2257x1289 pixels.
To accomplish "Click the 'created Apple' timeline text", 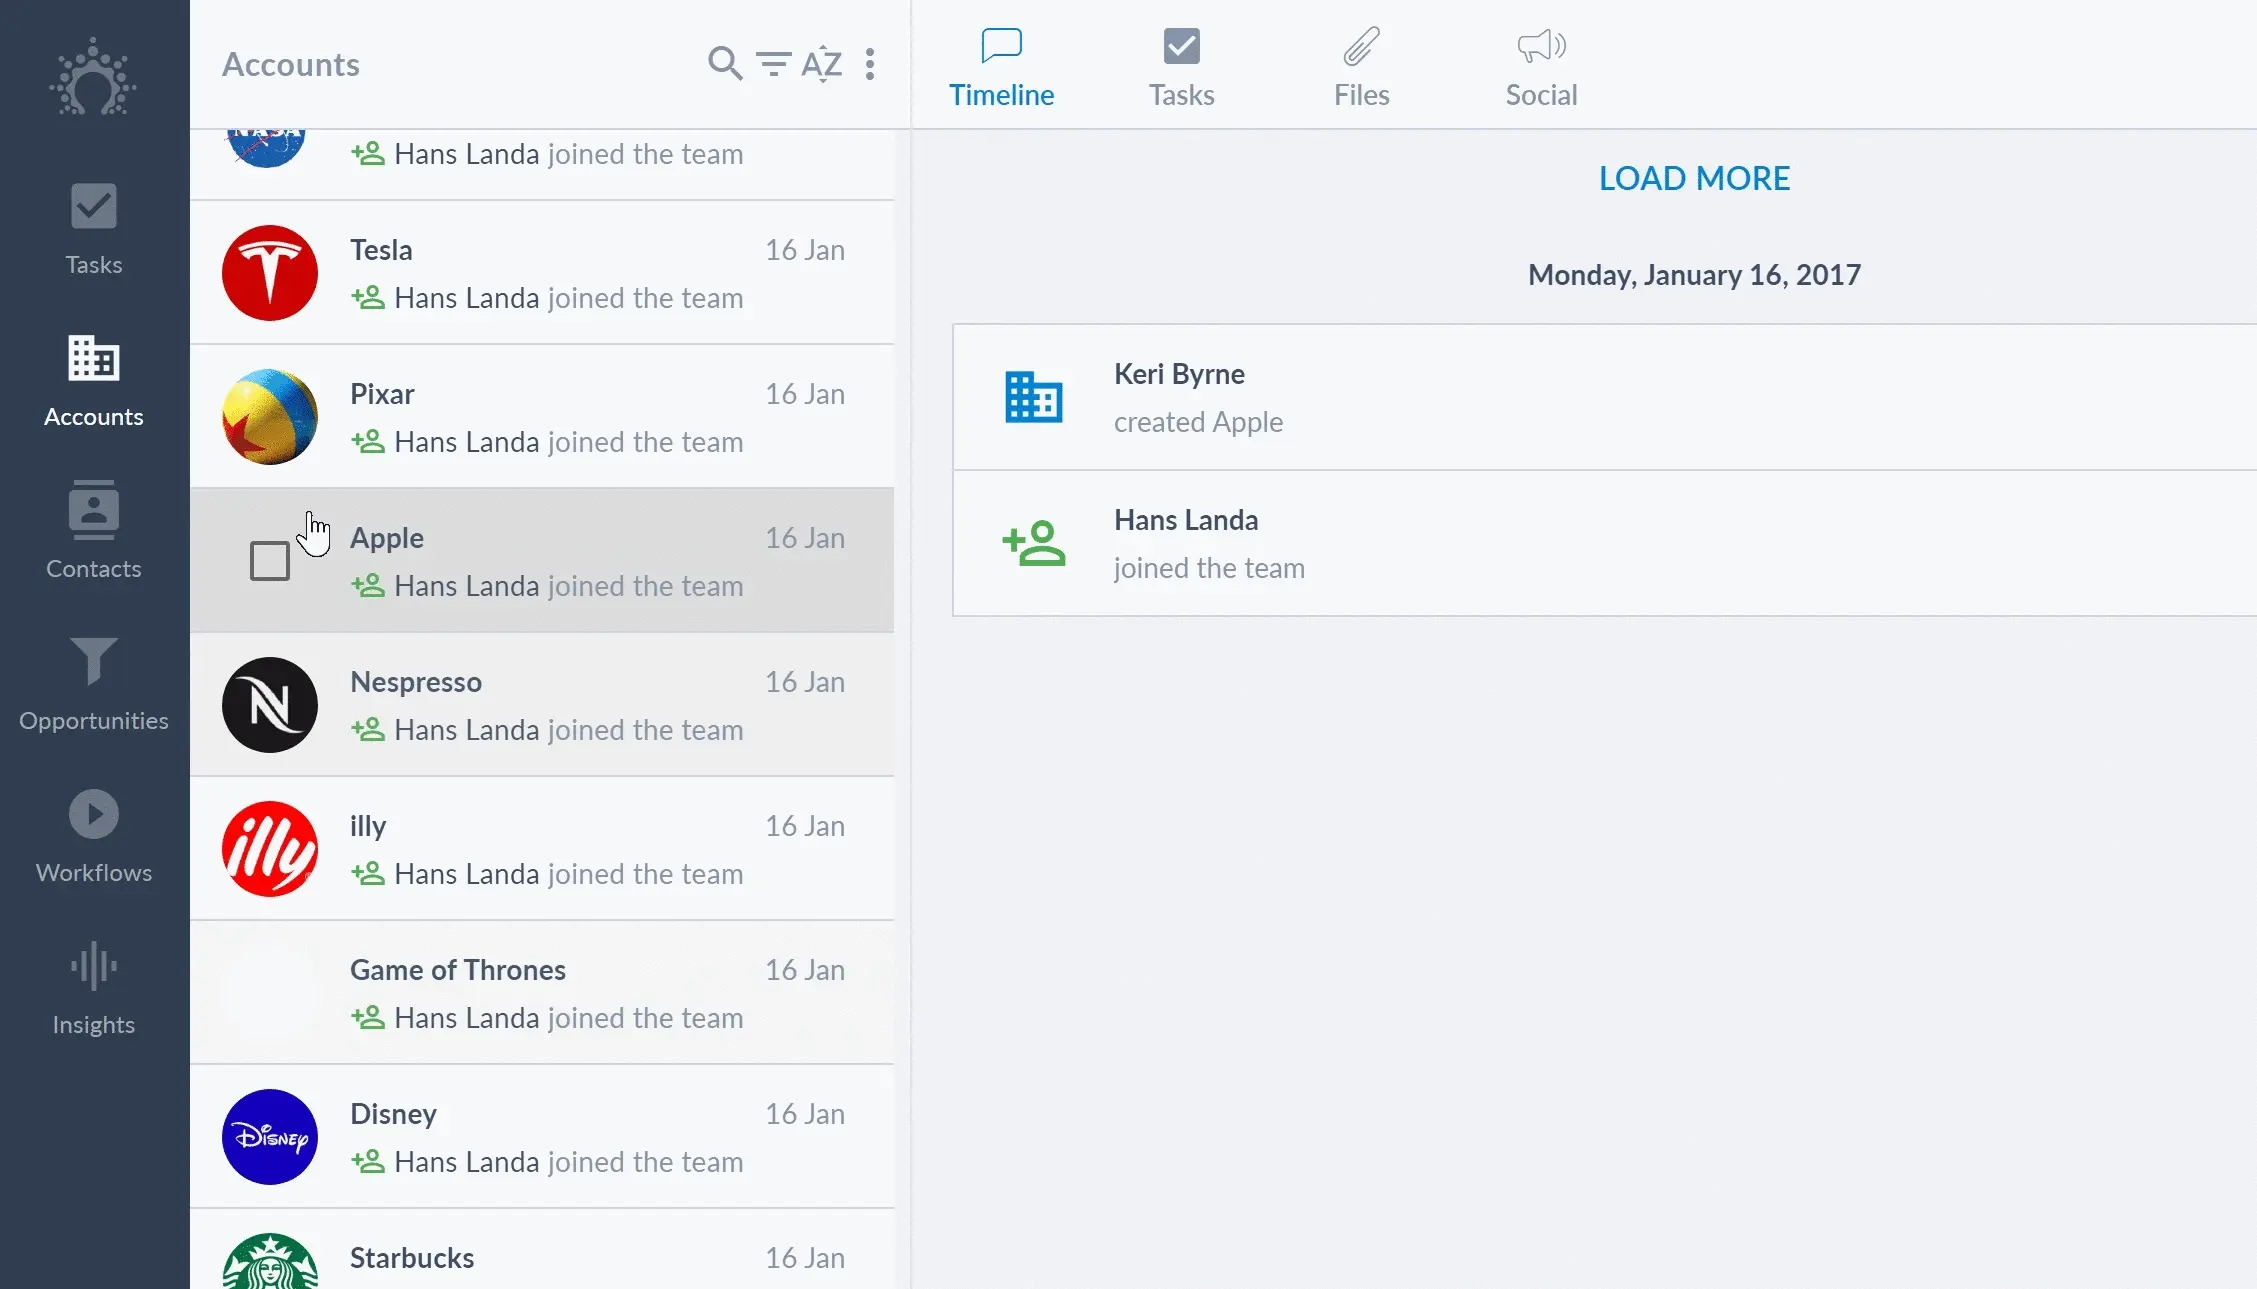I will pyautogui.click(x=1198, y=422).
